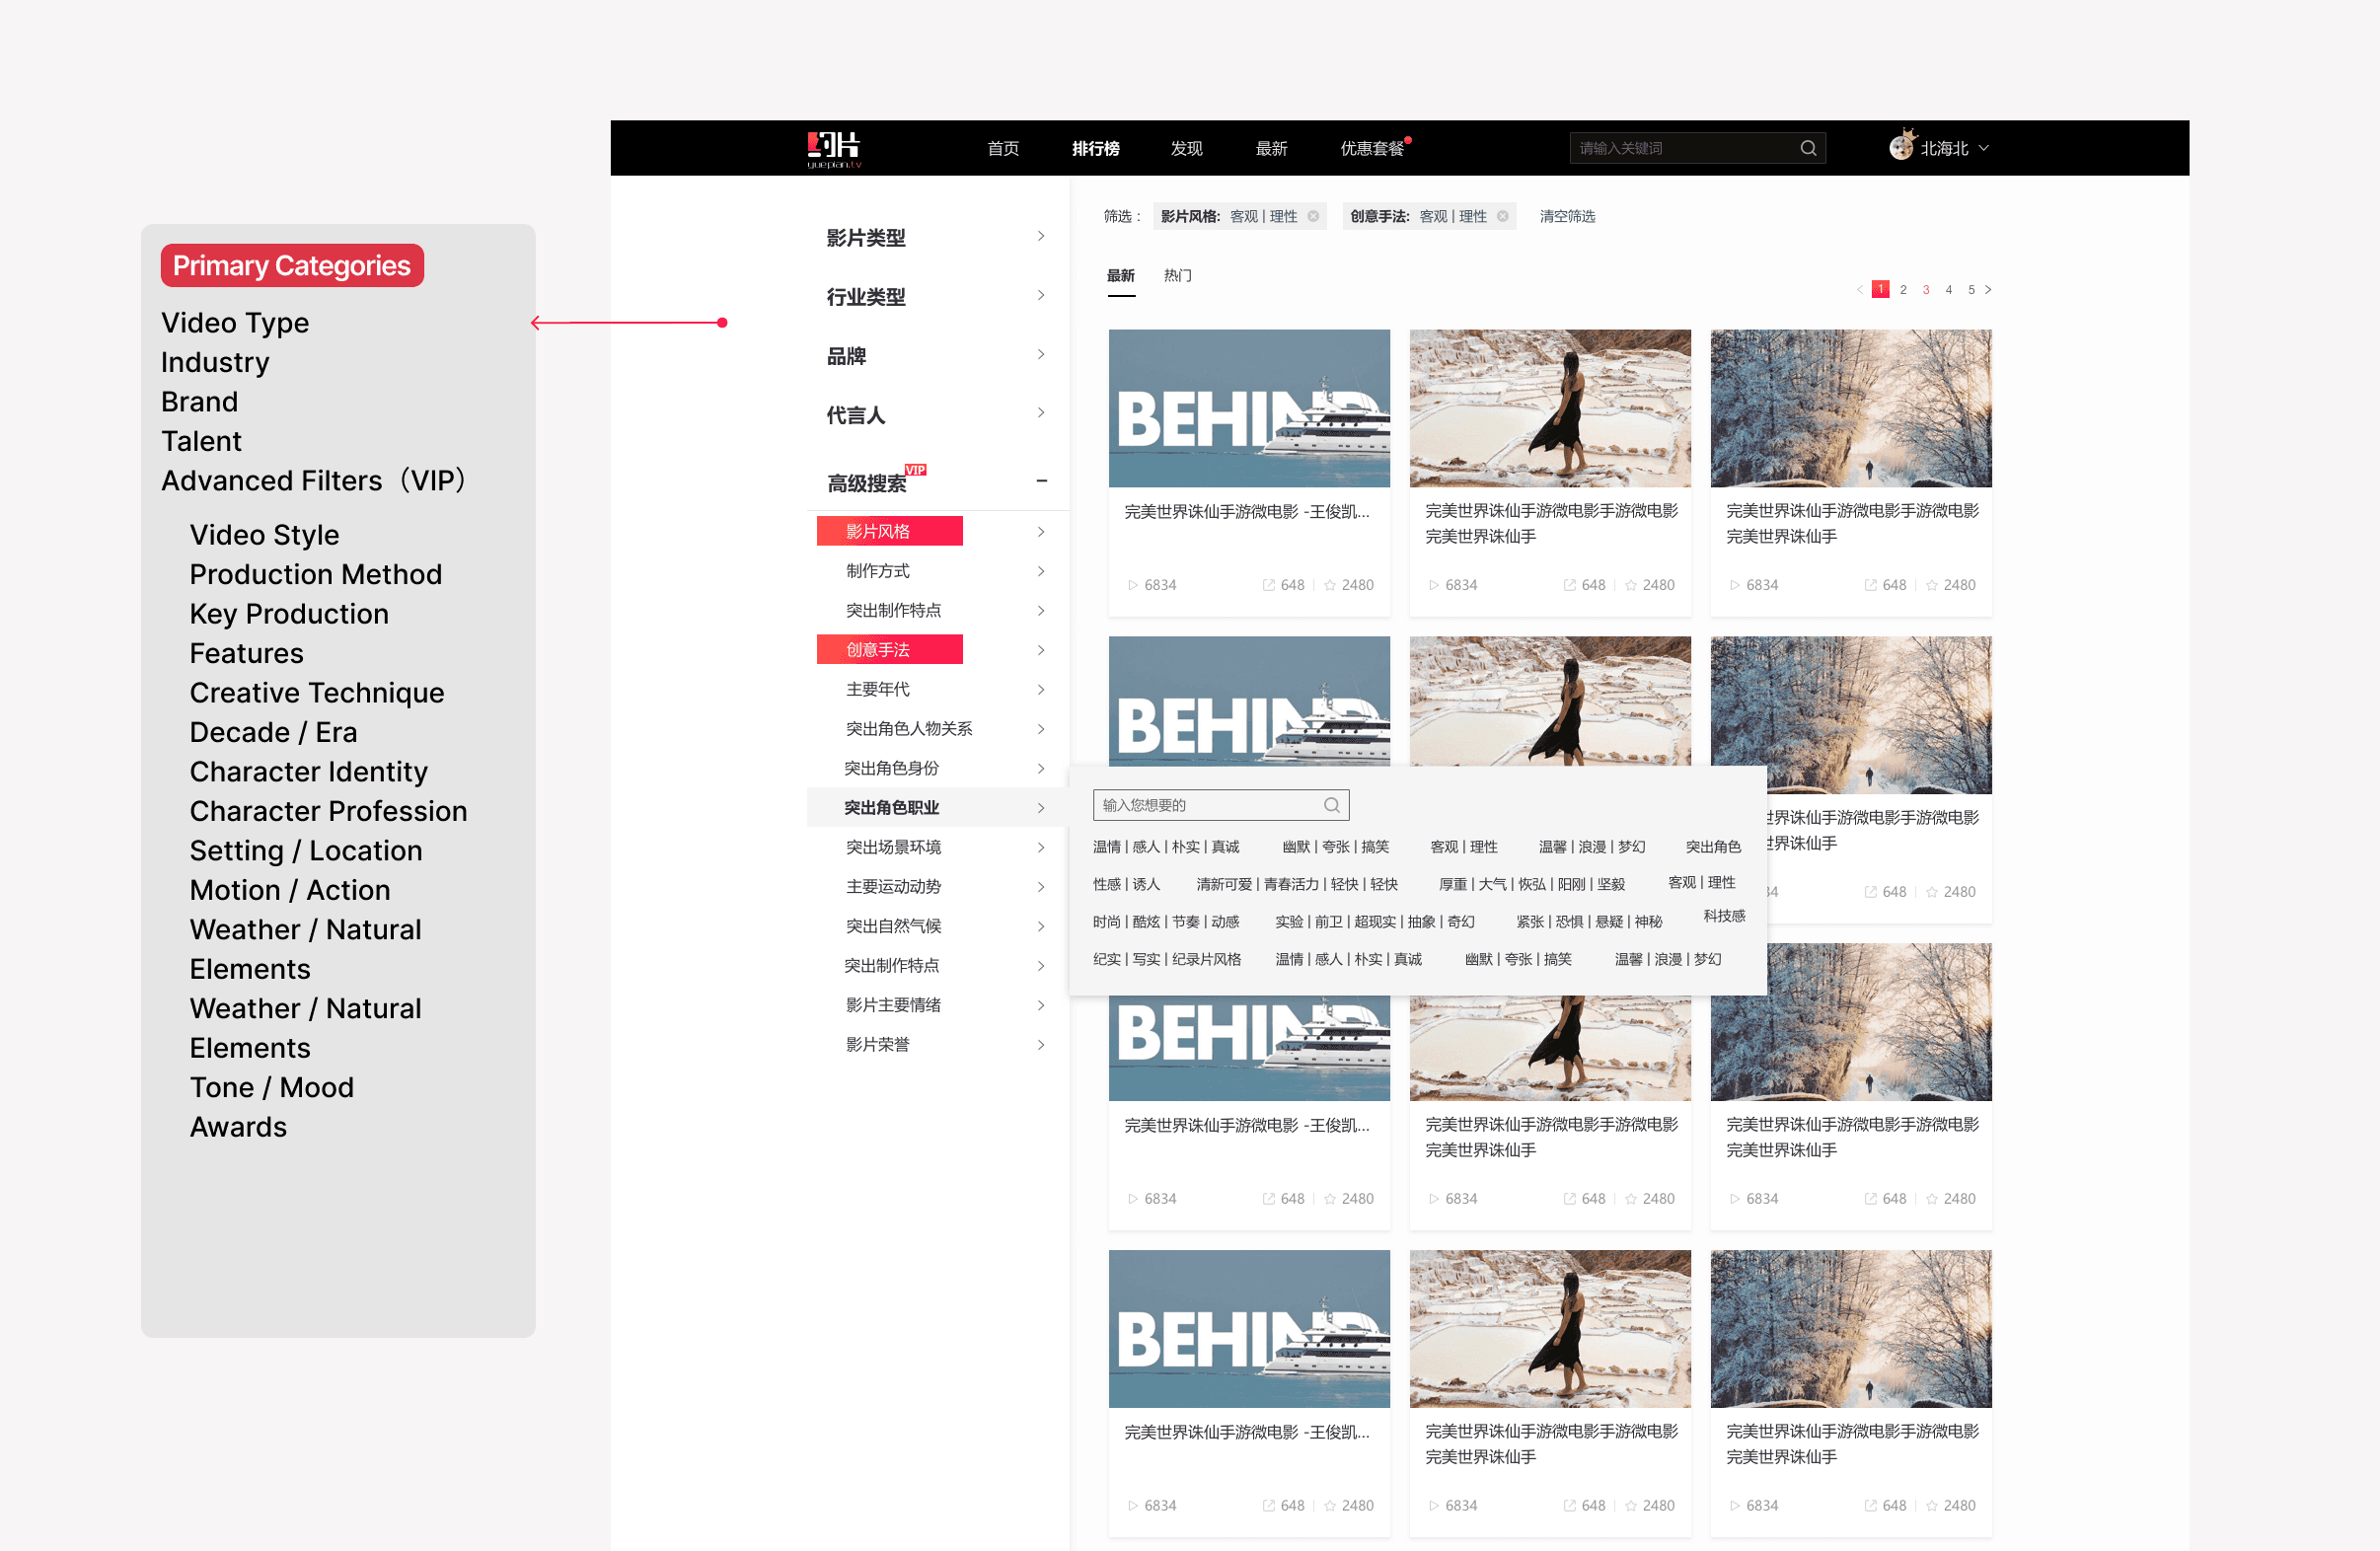
Task: Select 主要运动动势 filter item
Action: [x=893, y=886]
